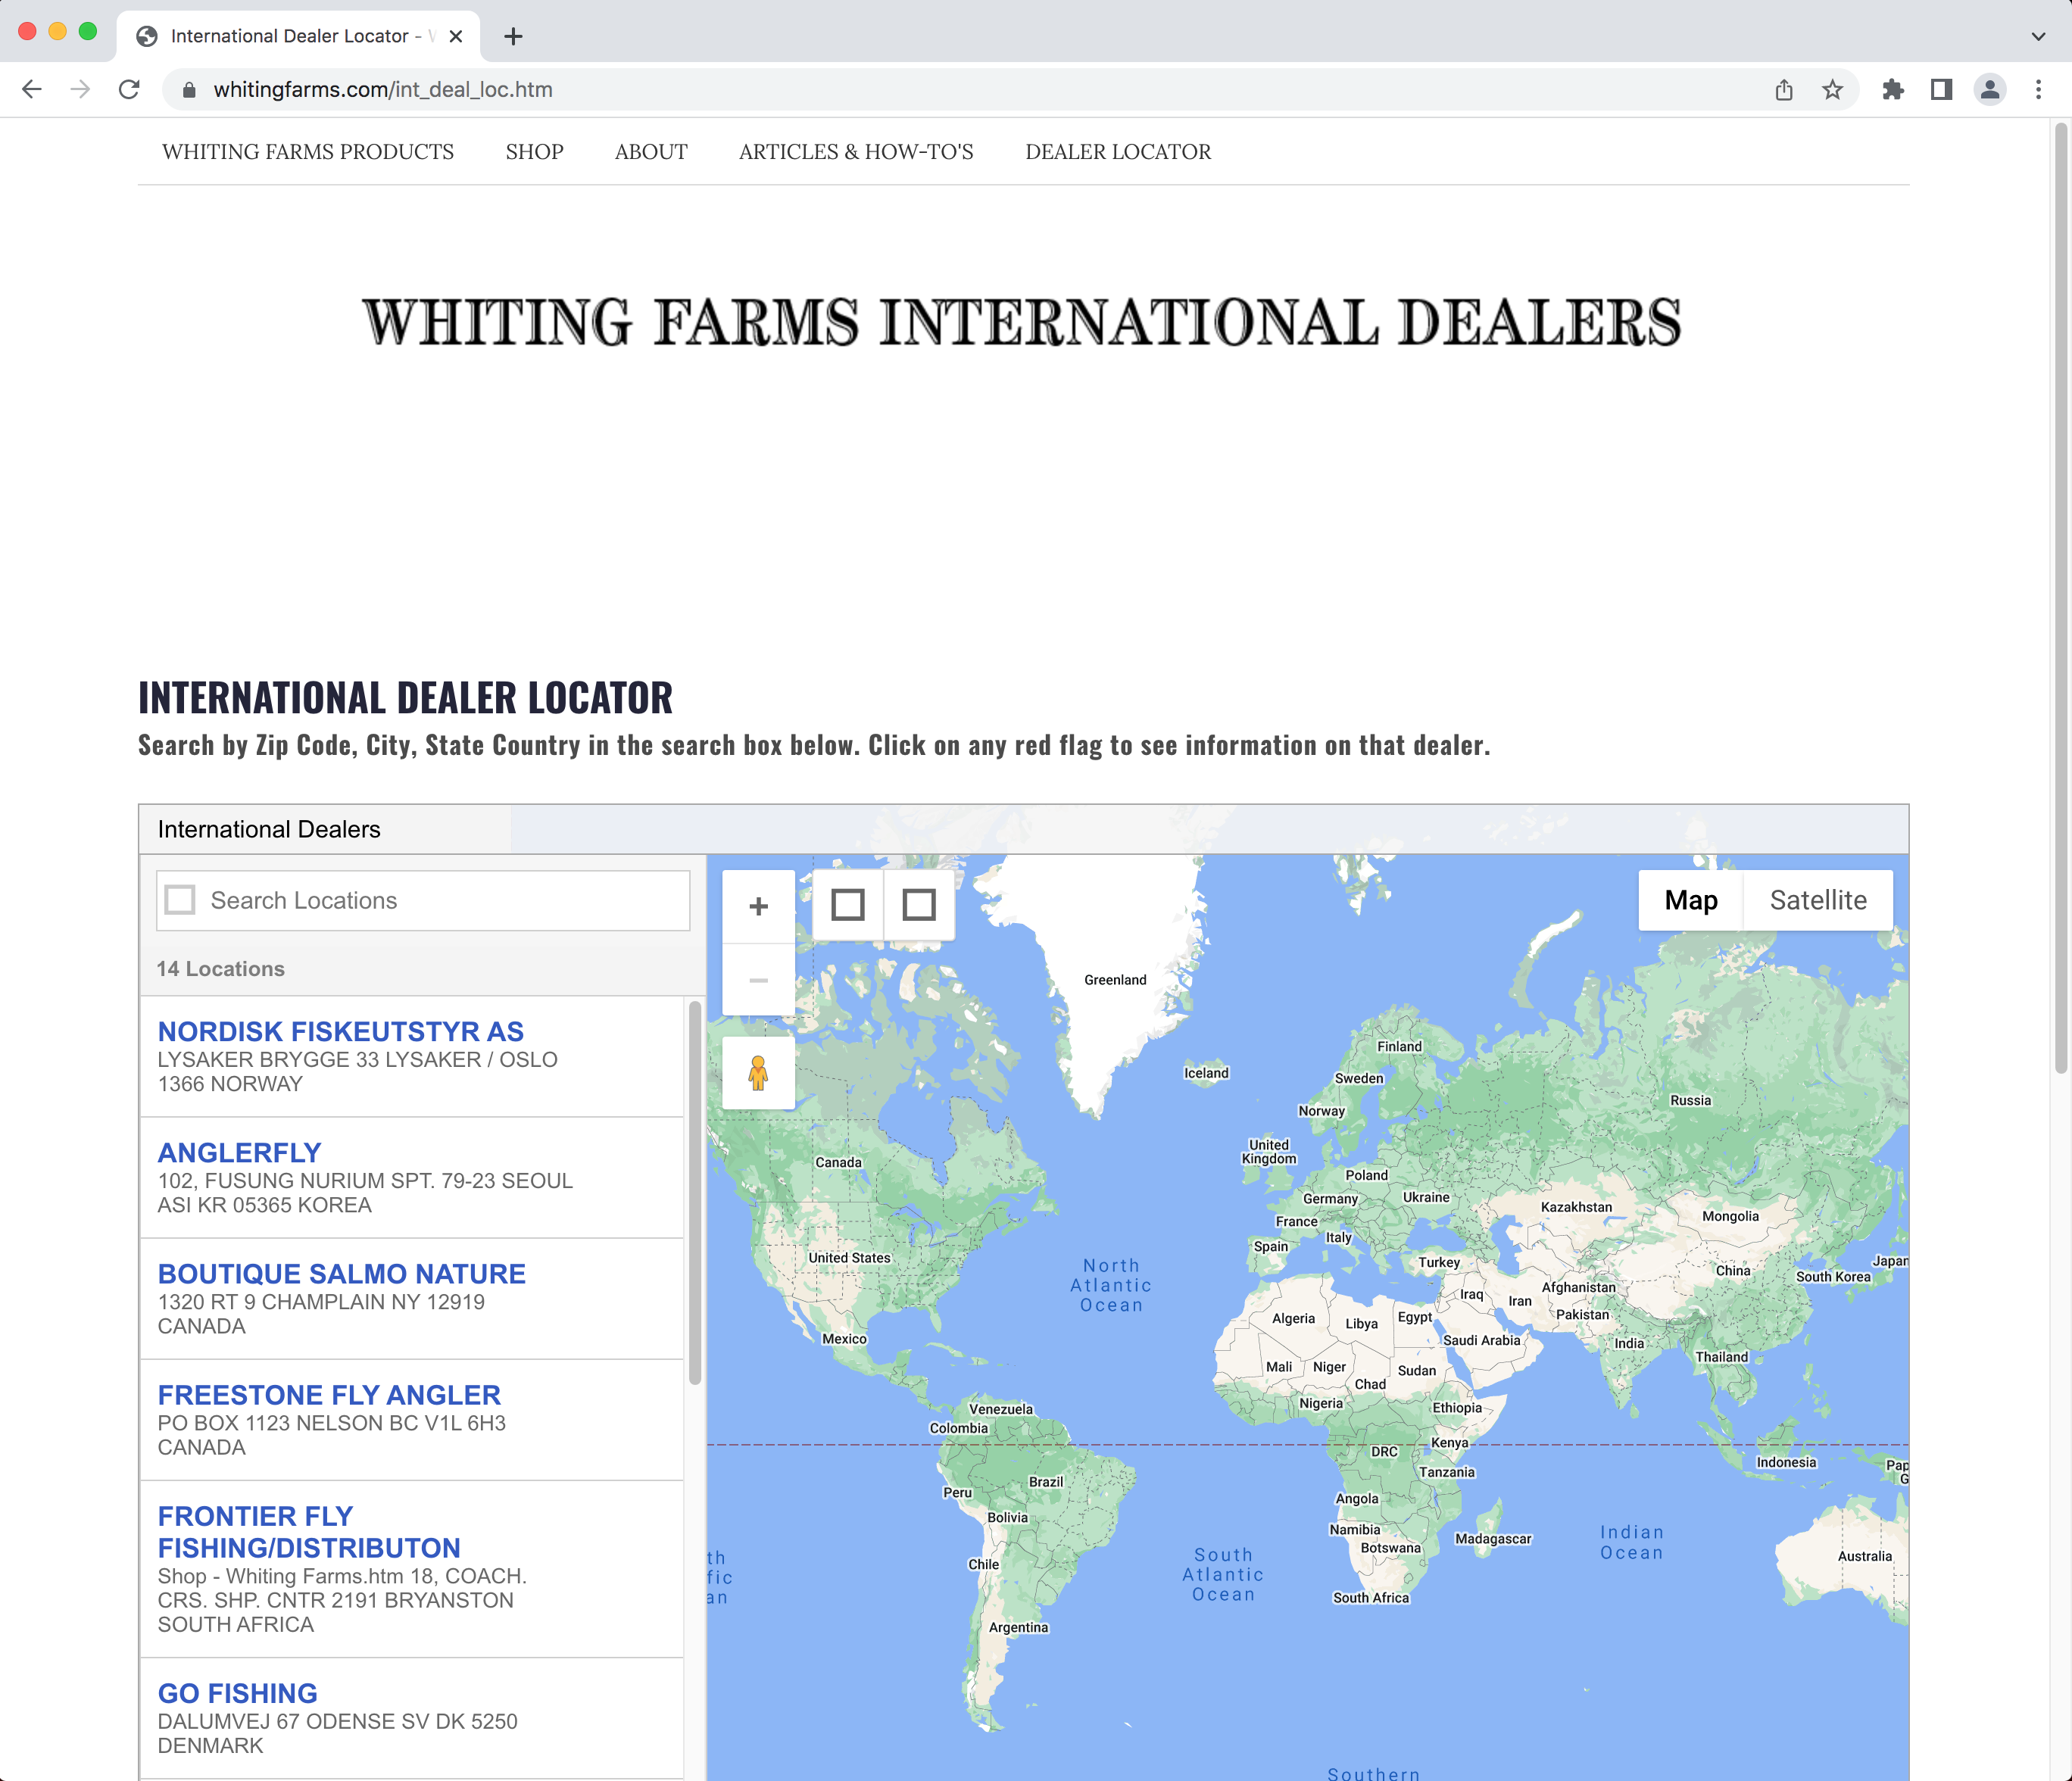Click the address bar URL
This screenshot has width=2072, height=1781.
383,90
